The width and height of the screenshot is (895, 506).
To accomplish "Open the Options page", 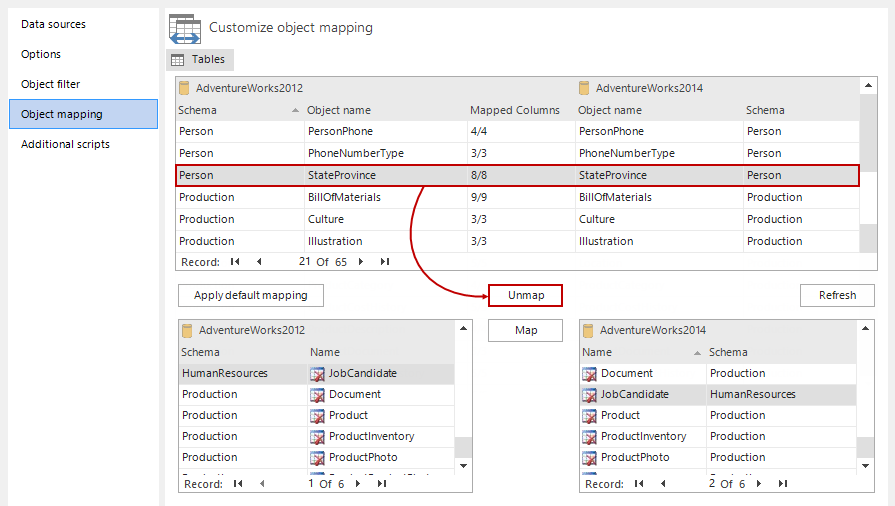I will [x=41, y=54].
